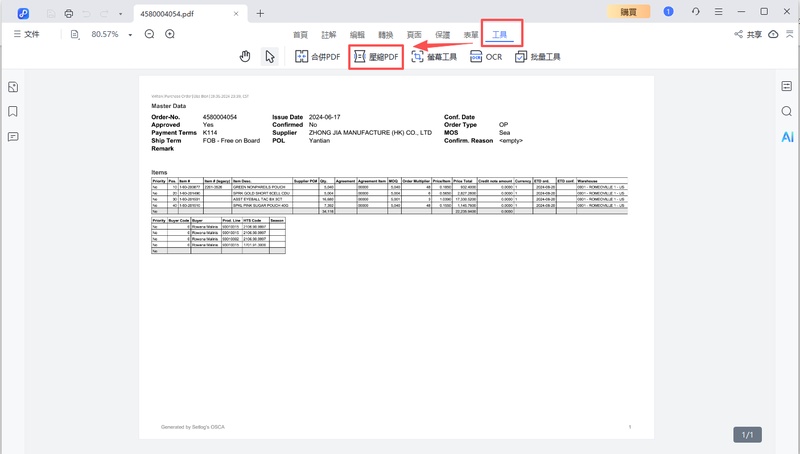The height and width of the screenshot is (454, 800).
Task: Switch to the 註解 annotation tab
Action: tap(329, 34)
